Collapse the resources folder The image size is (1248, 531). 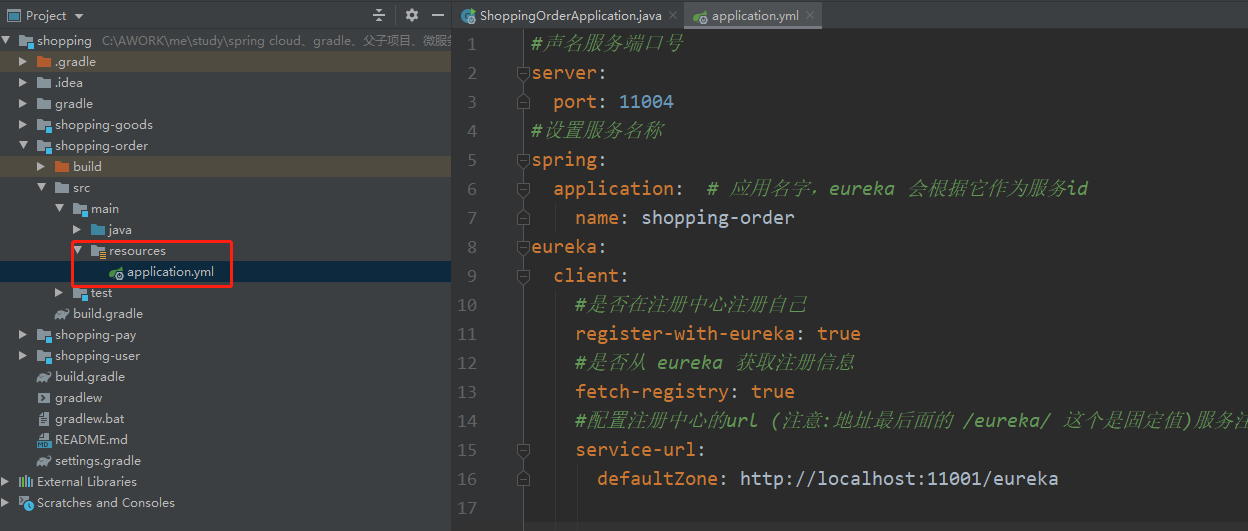pos(77,251)
